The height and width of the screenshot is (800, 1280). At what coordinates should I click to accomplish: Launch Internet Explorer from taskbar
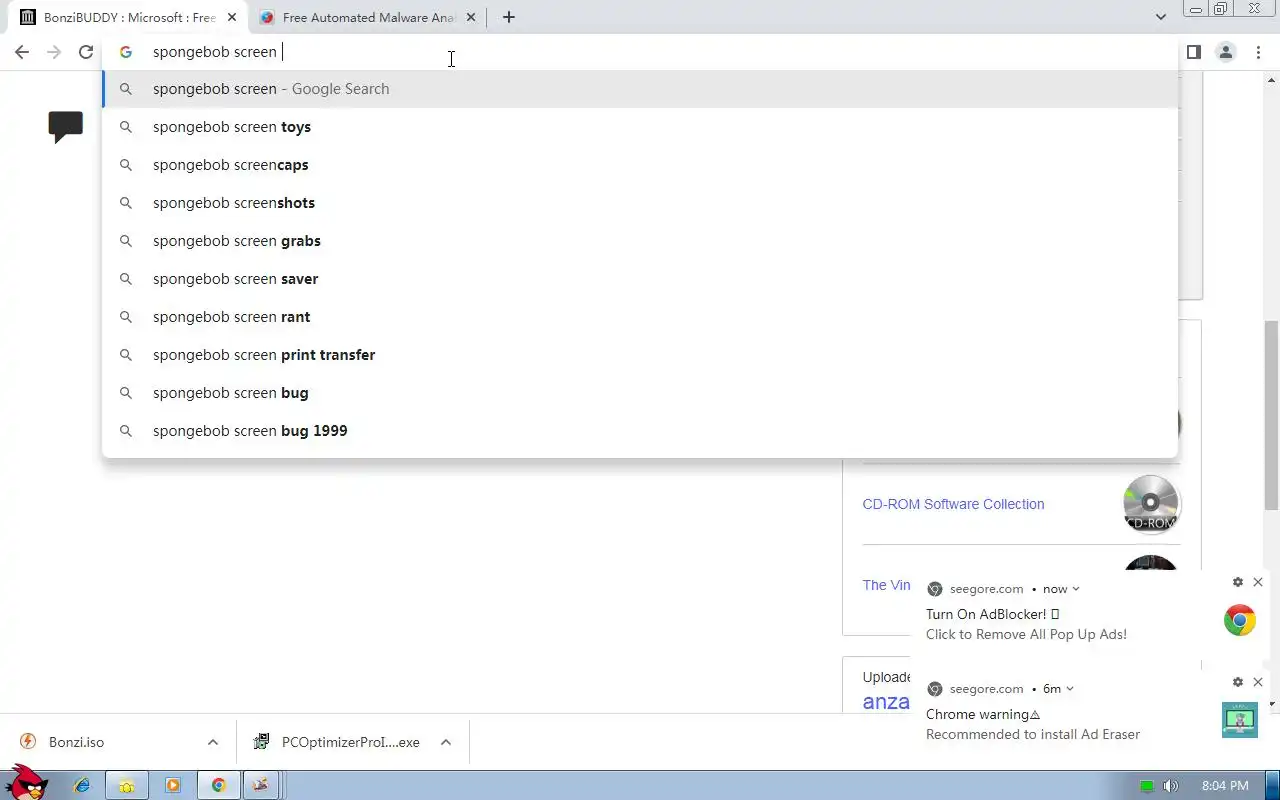[x=82, y=786]
